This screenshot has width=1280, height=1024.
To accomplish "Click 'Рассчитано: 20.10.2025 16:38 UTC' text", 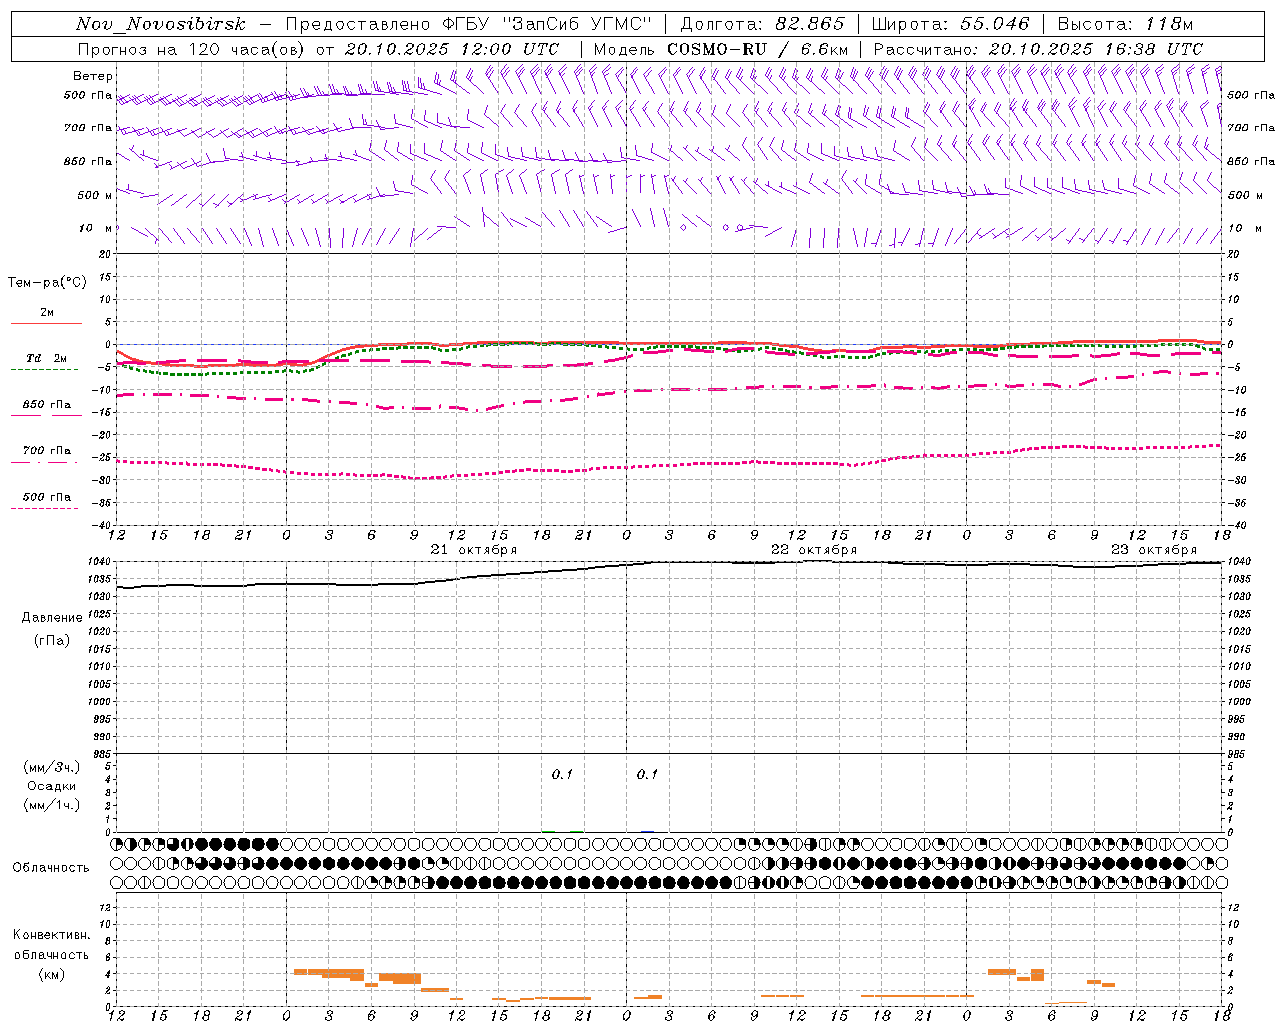I will 1038,49.
